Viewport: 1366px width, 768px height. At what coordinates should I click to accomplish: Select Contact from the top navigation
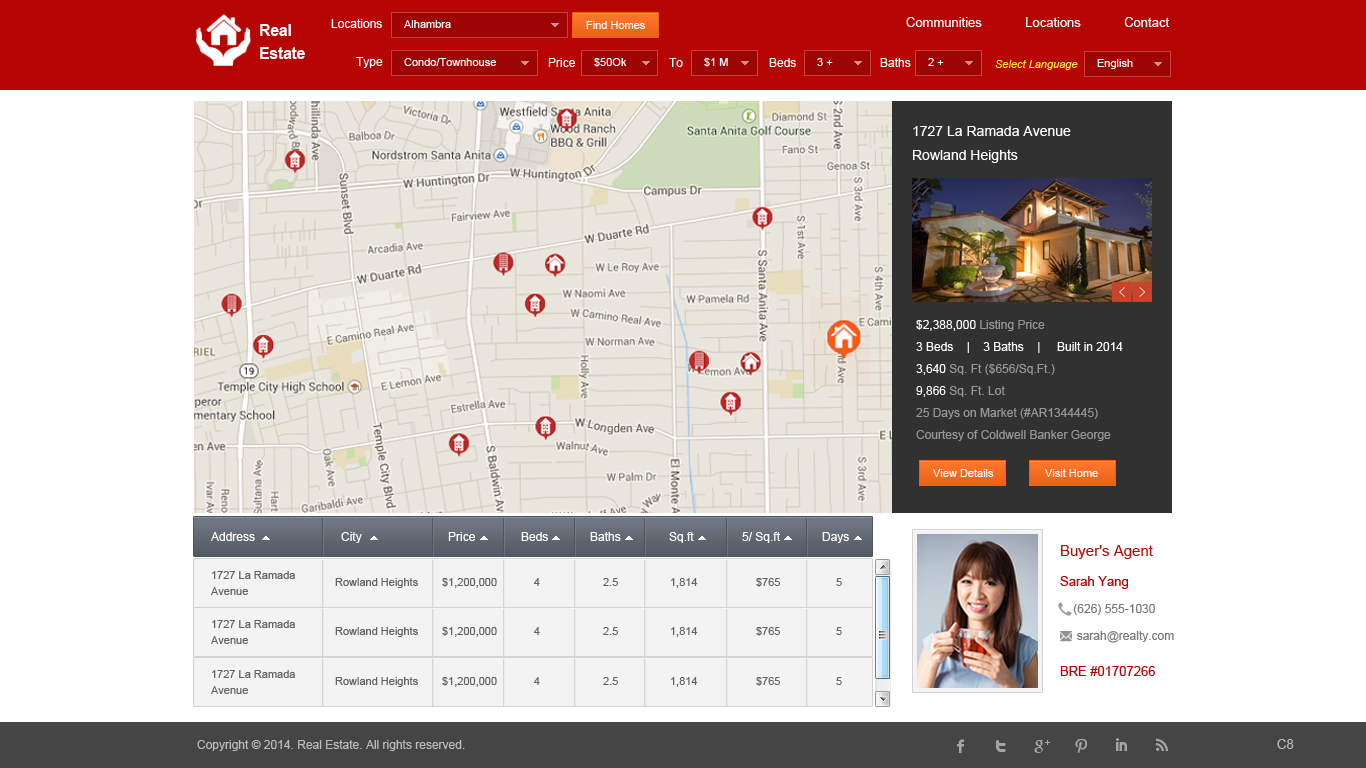1146,22
